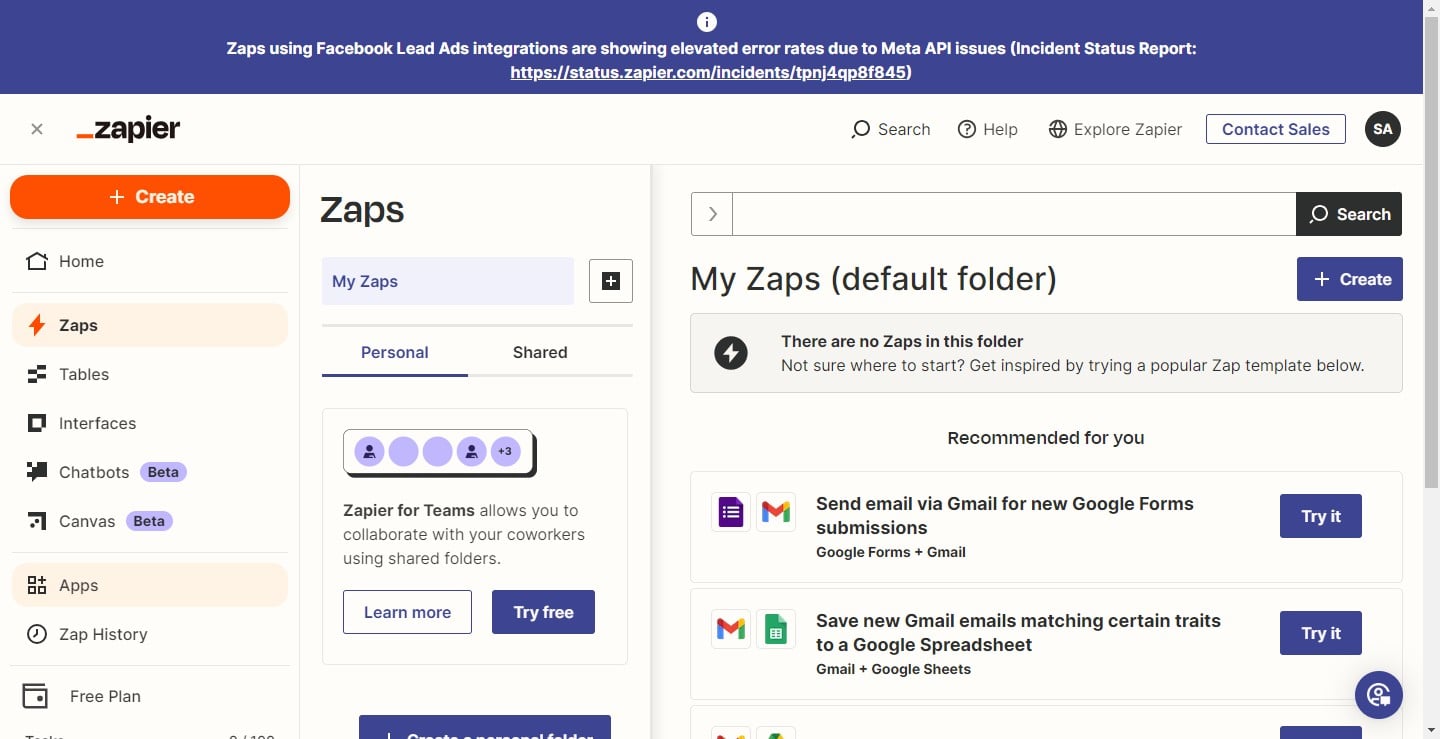Image resolution: width=1440 pixels, height=739 pixels.
Task: Open the incident status report link
Action: pyautogui.click(x=710, y=72)
